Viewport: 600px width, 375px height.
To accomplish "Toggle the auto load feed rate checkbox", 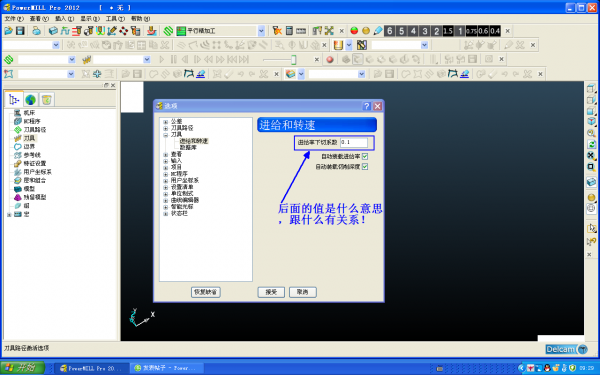I will [365, 157].
